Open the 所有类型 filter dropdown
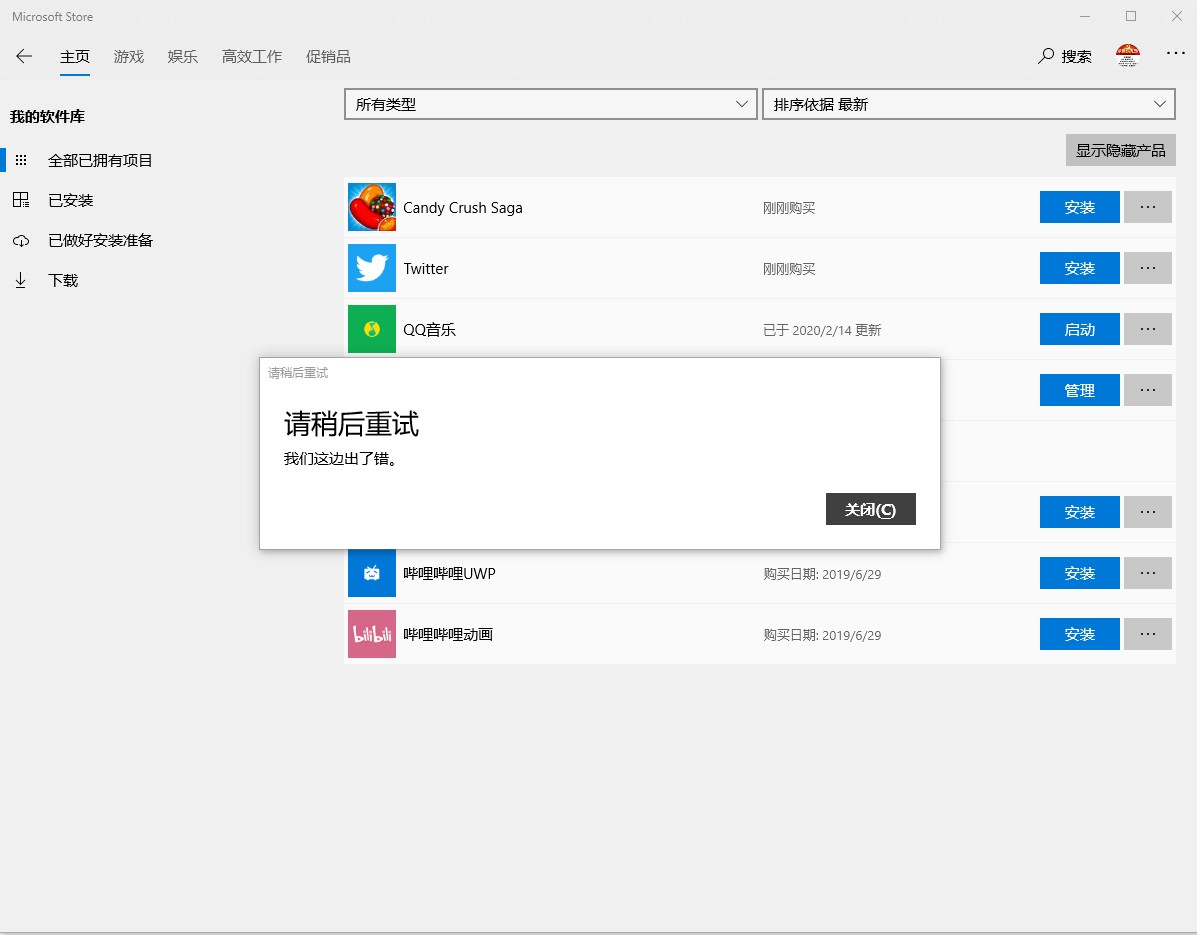 point(550,105)
